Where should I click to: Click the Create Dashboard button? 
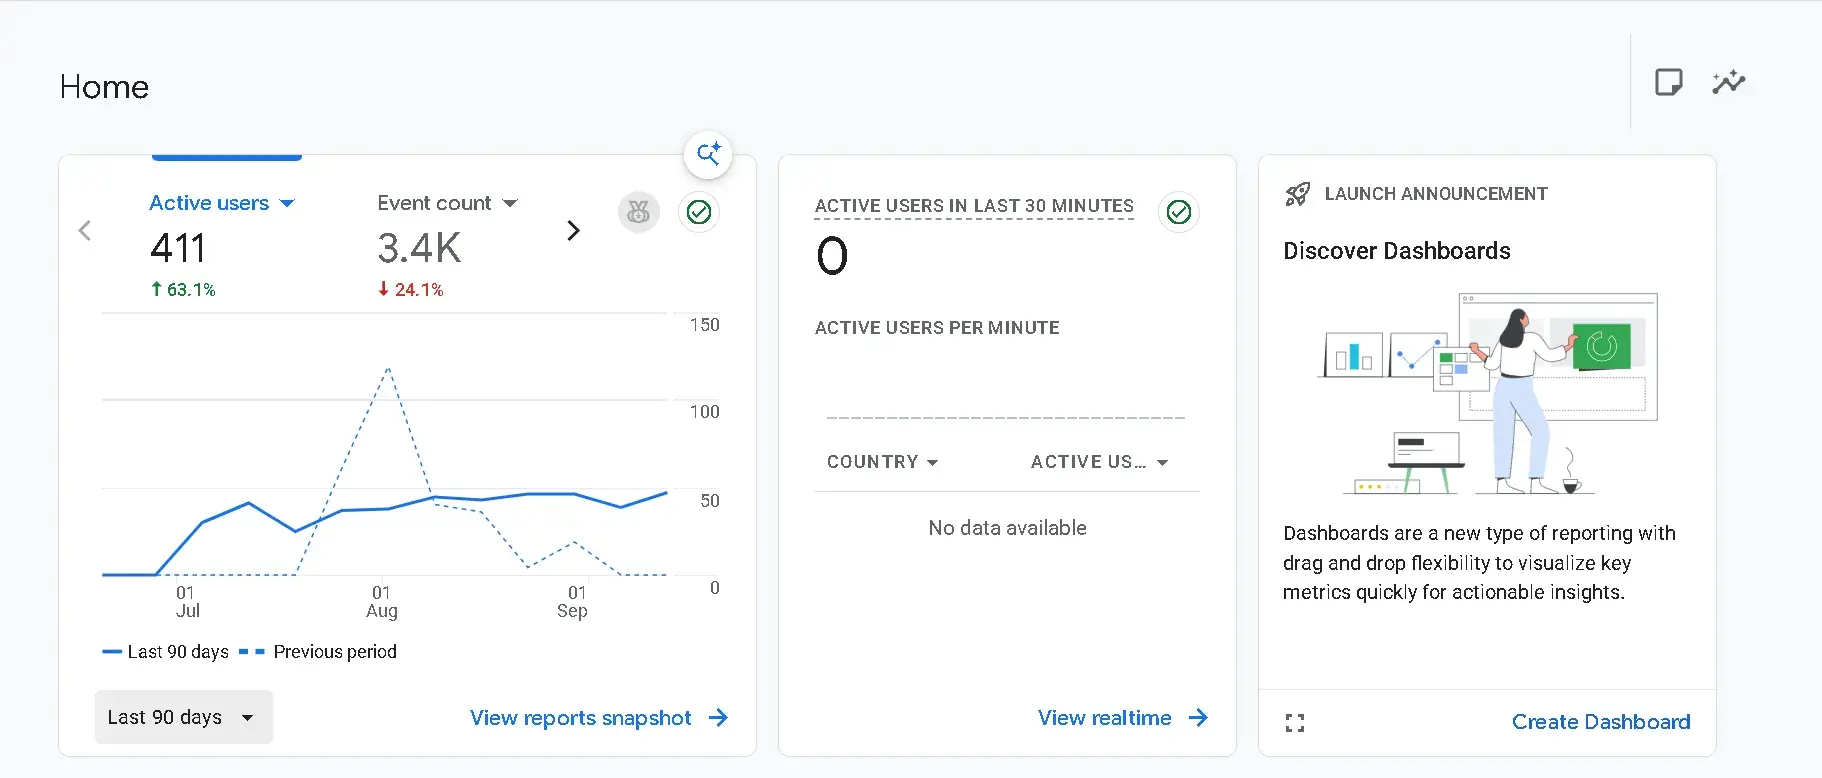click(1601, 722)
